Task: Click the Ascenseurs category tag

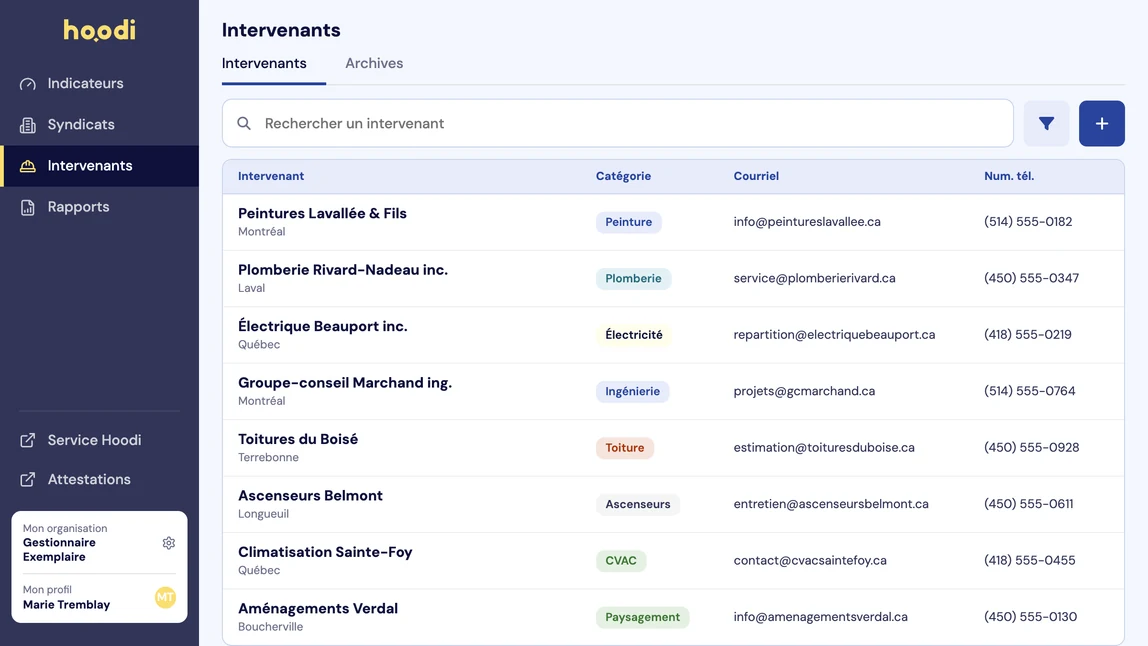Action: [638, 504]
